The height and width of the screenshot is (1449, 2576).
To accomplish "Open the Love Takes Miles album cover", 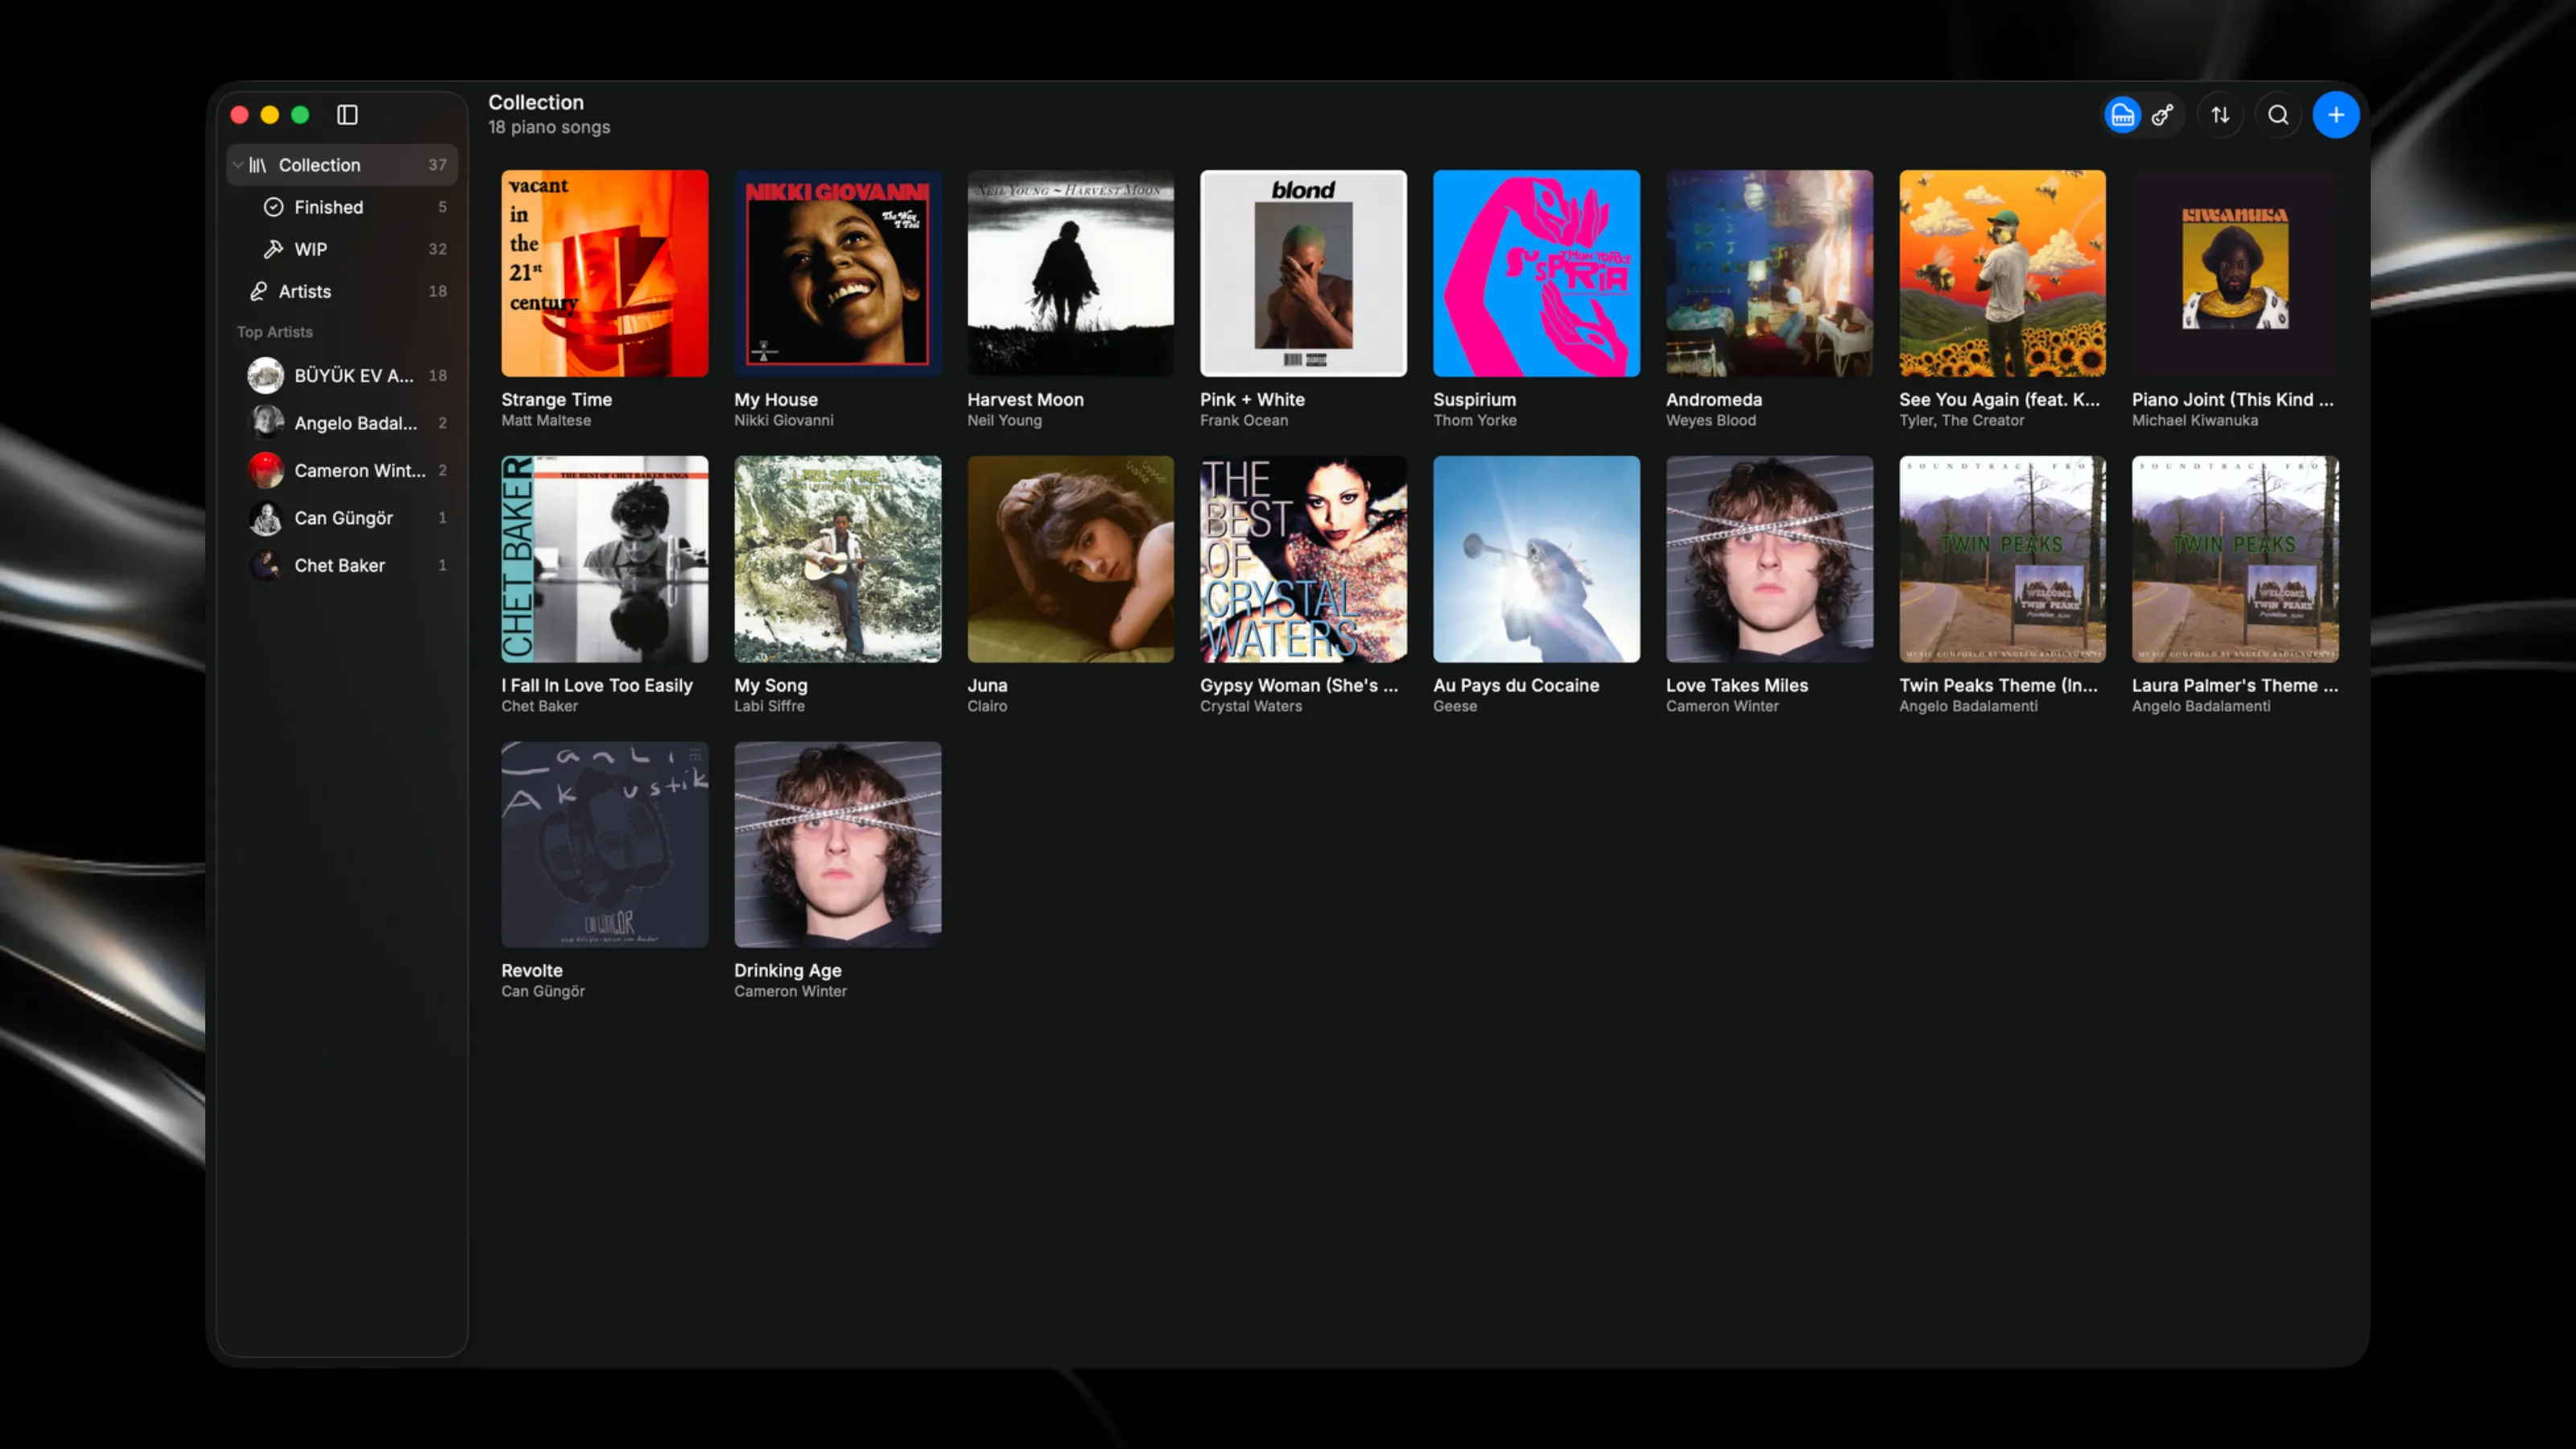I will pyautogui.click(x=1770, y=559).
